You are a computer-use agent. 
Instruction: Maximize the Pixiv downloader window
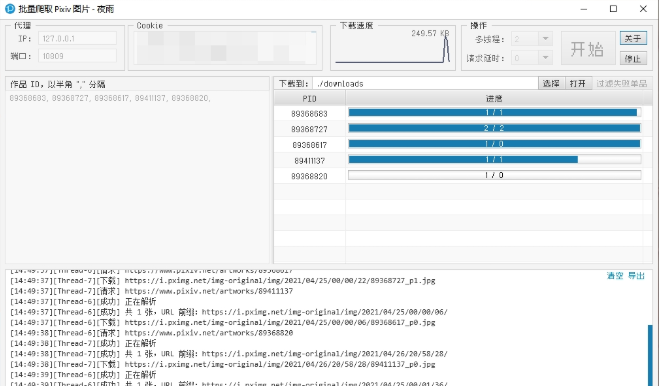click(613, 9)
